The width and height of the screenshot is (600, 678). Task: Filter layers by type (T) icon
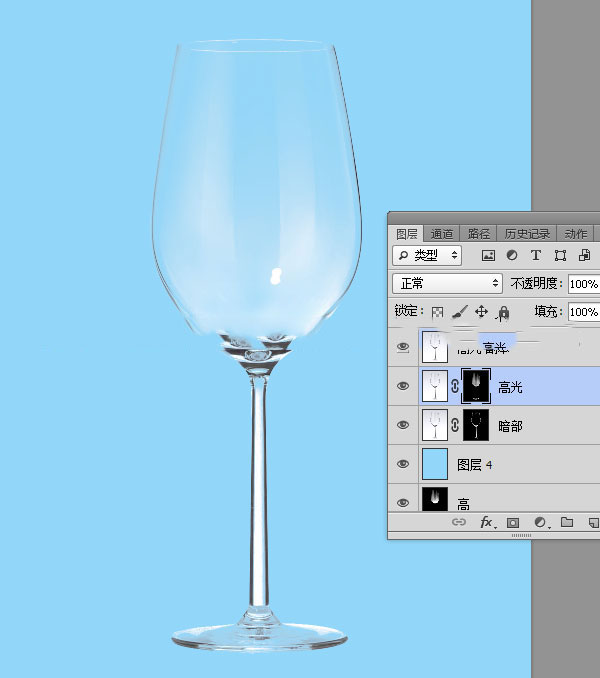536,255
